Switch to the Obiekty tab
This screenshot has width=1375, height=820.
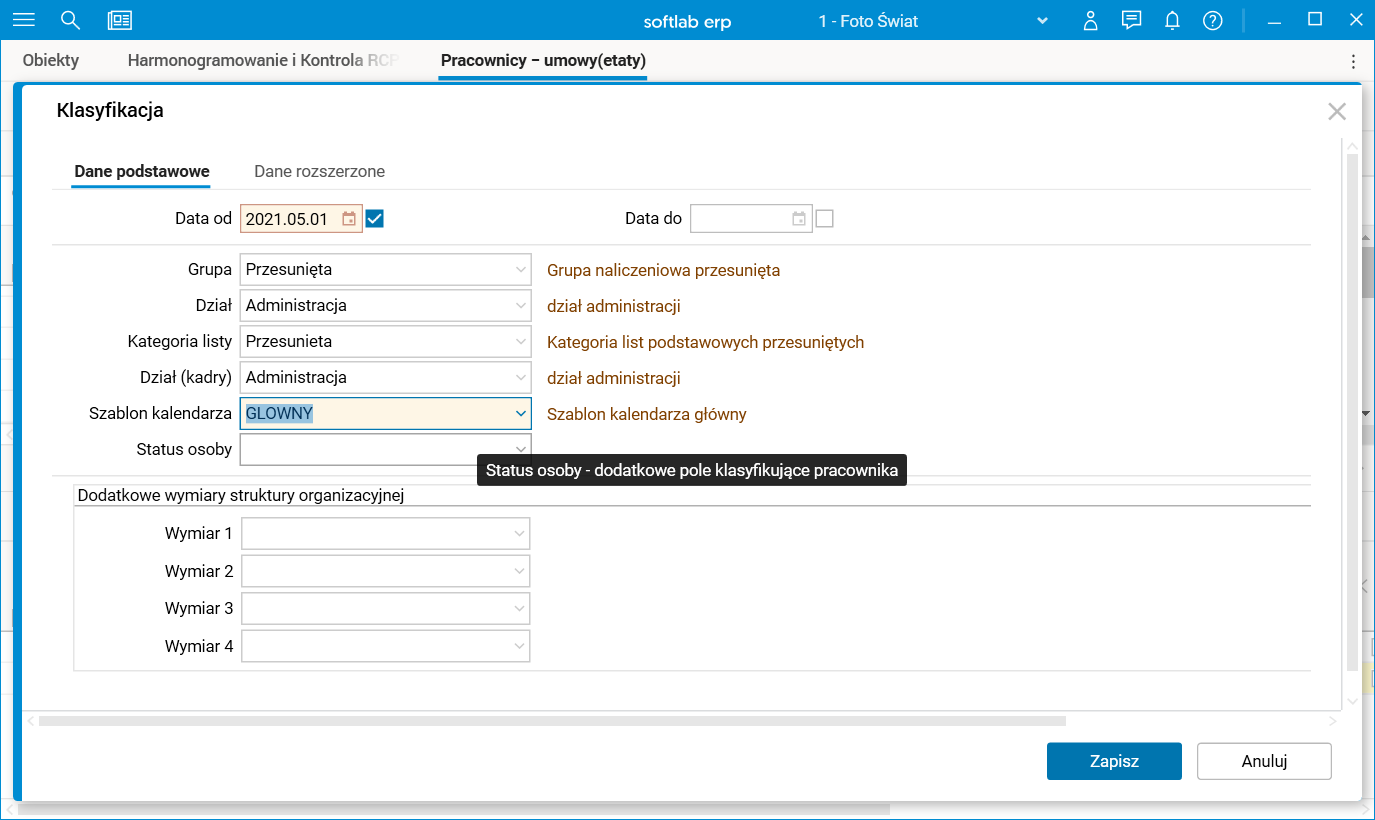(x=51, y=60)
